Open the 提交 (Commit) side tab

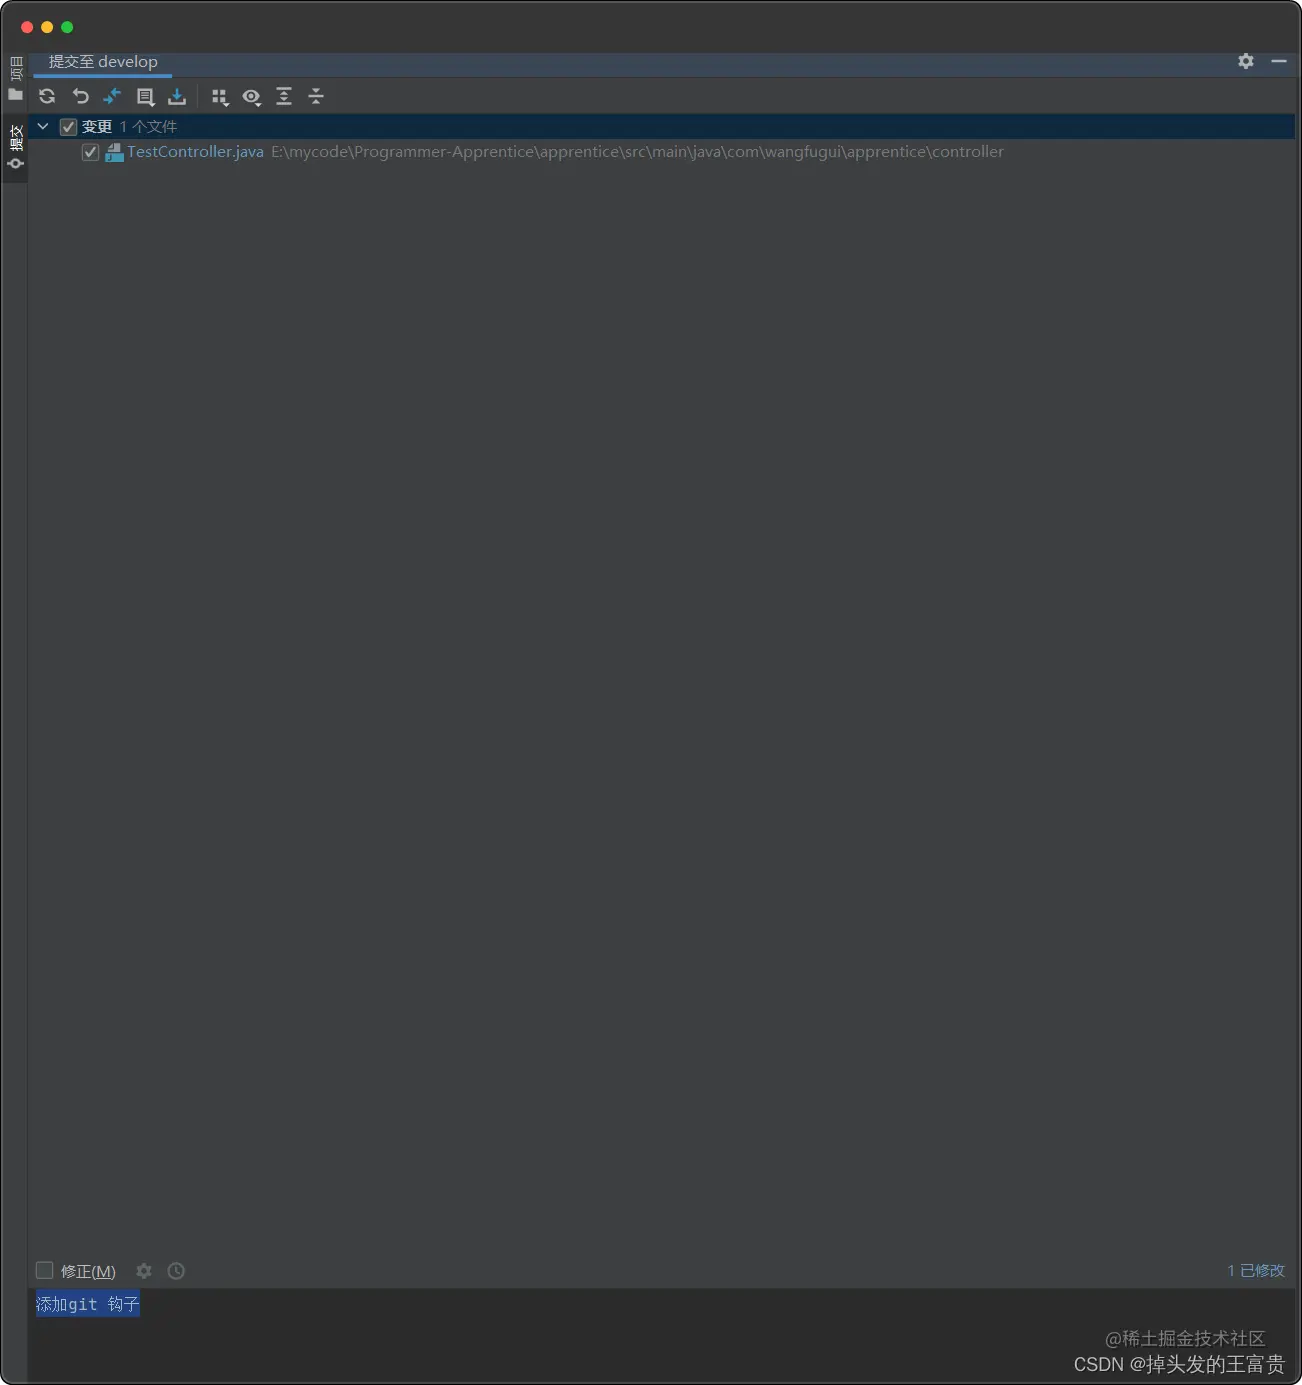coord(15,147)
